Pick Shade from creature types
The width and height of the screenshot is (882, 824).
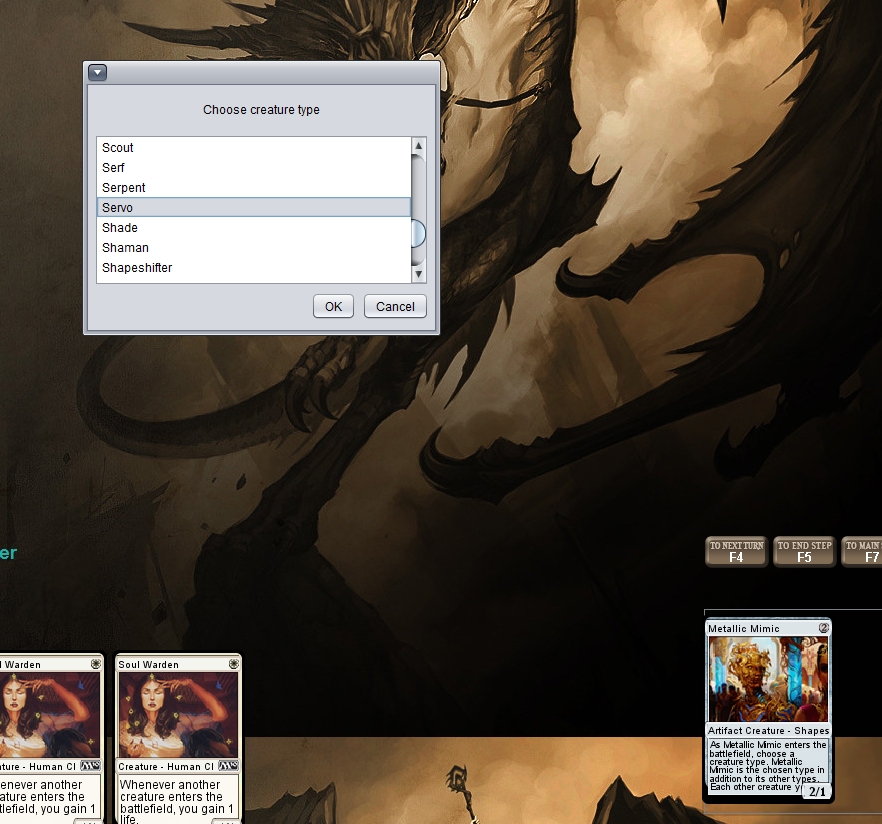pyautogui.click(x=254, y=228)
